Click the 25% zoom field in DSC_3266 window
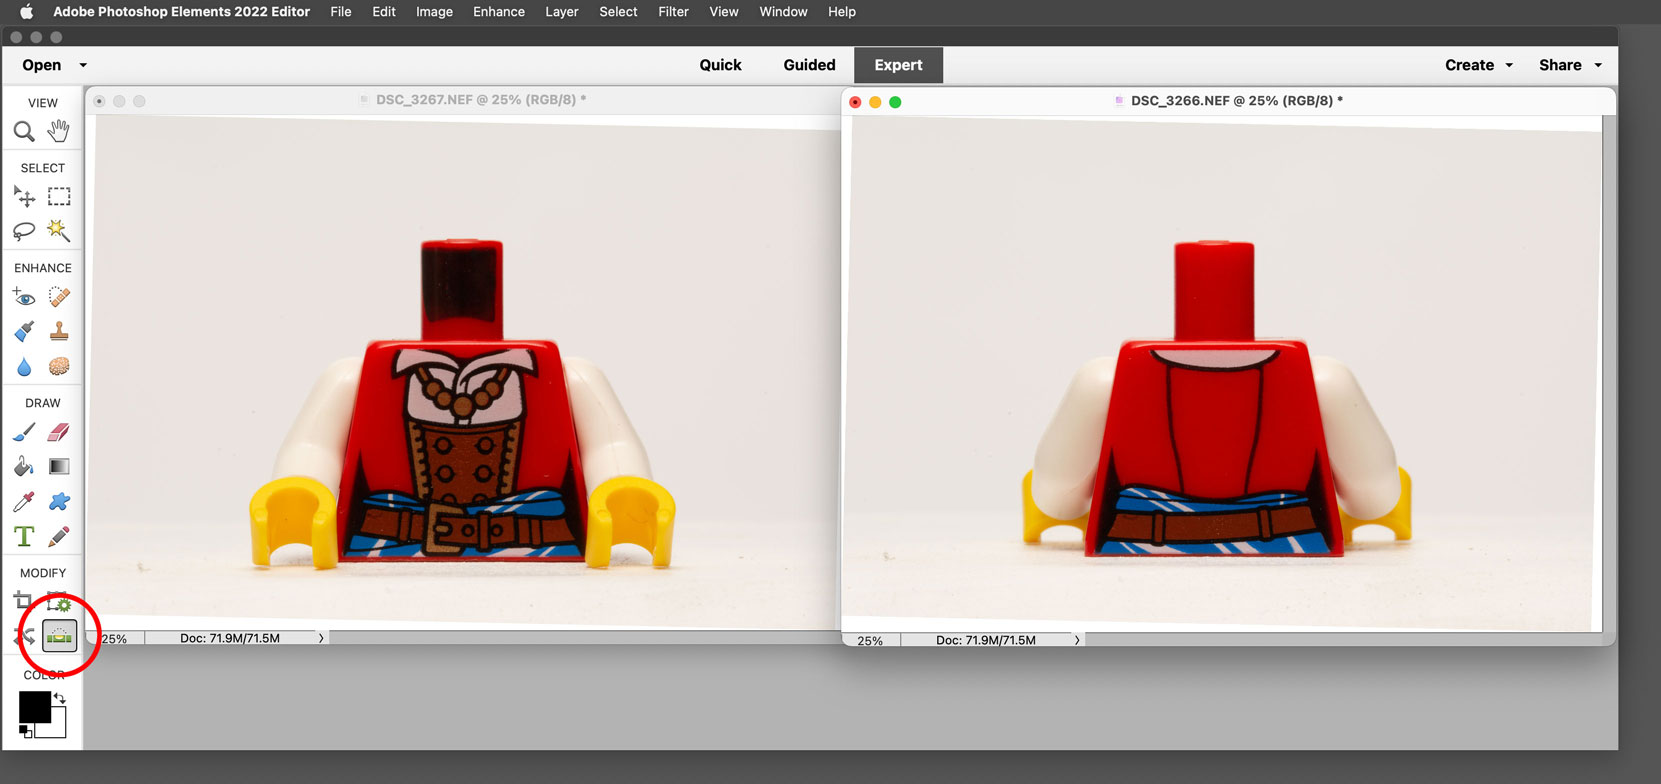This screenshot has width=1661, height=784. tap(870, 640)
